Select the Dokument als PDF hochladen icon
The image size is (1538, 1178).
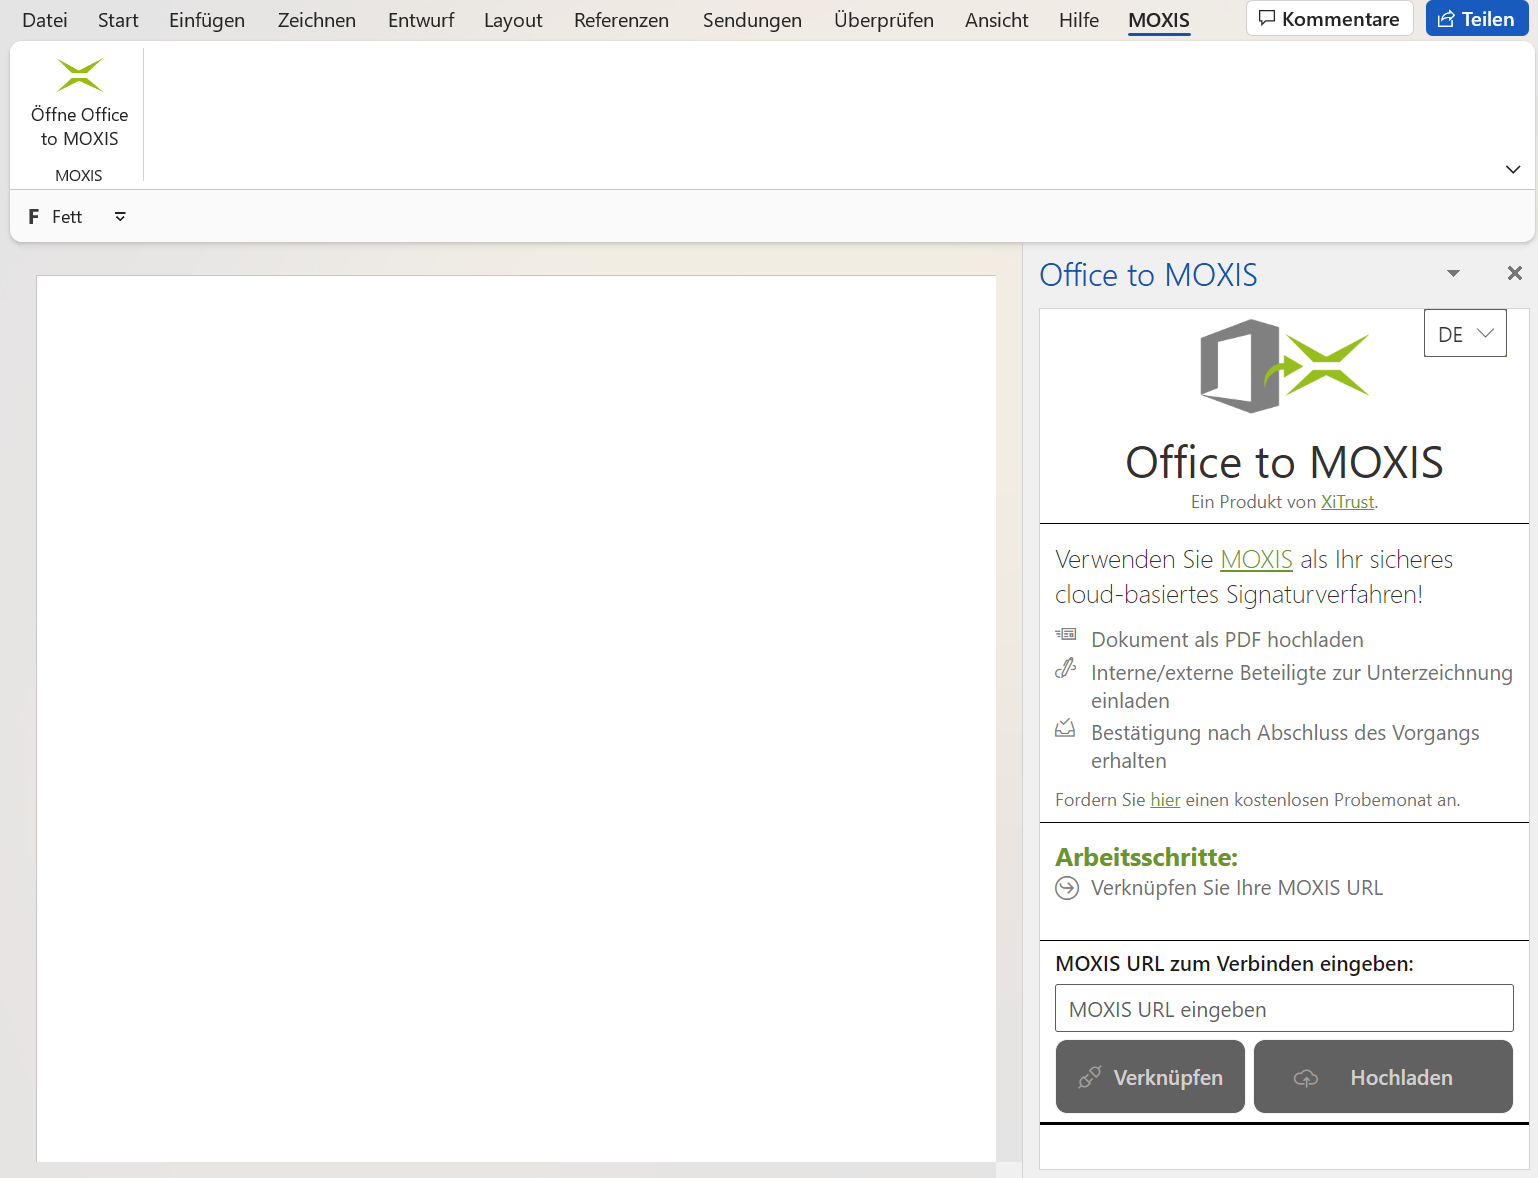[1066, 635]
